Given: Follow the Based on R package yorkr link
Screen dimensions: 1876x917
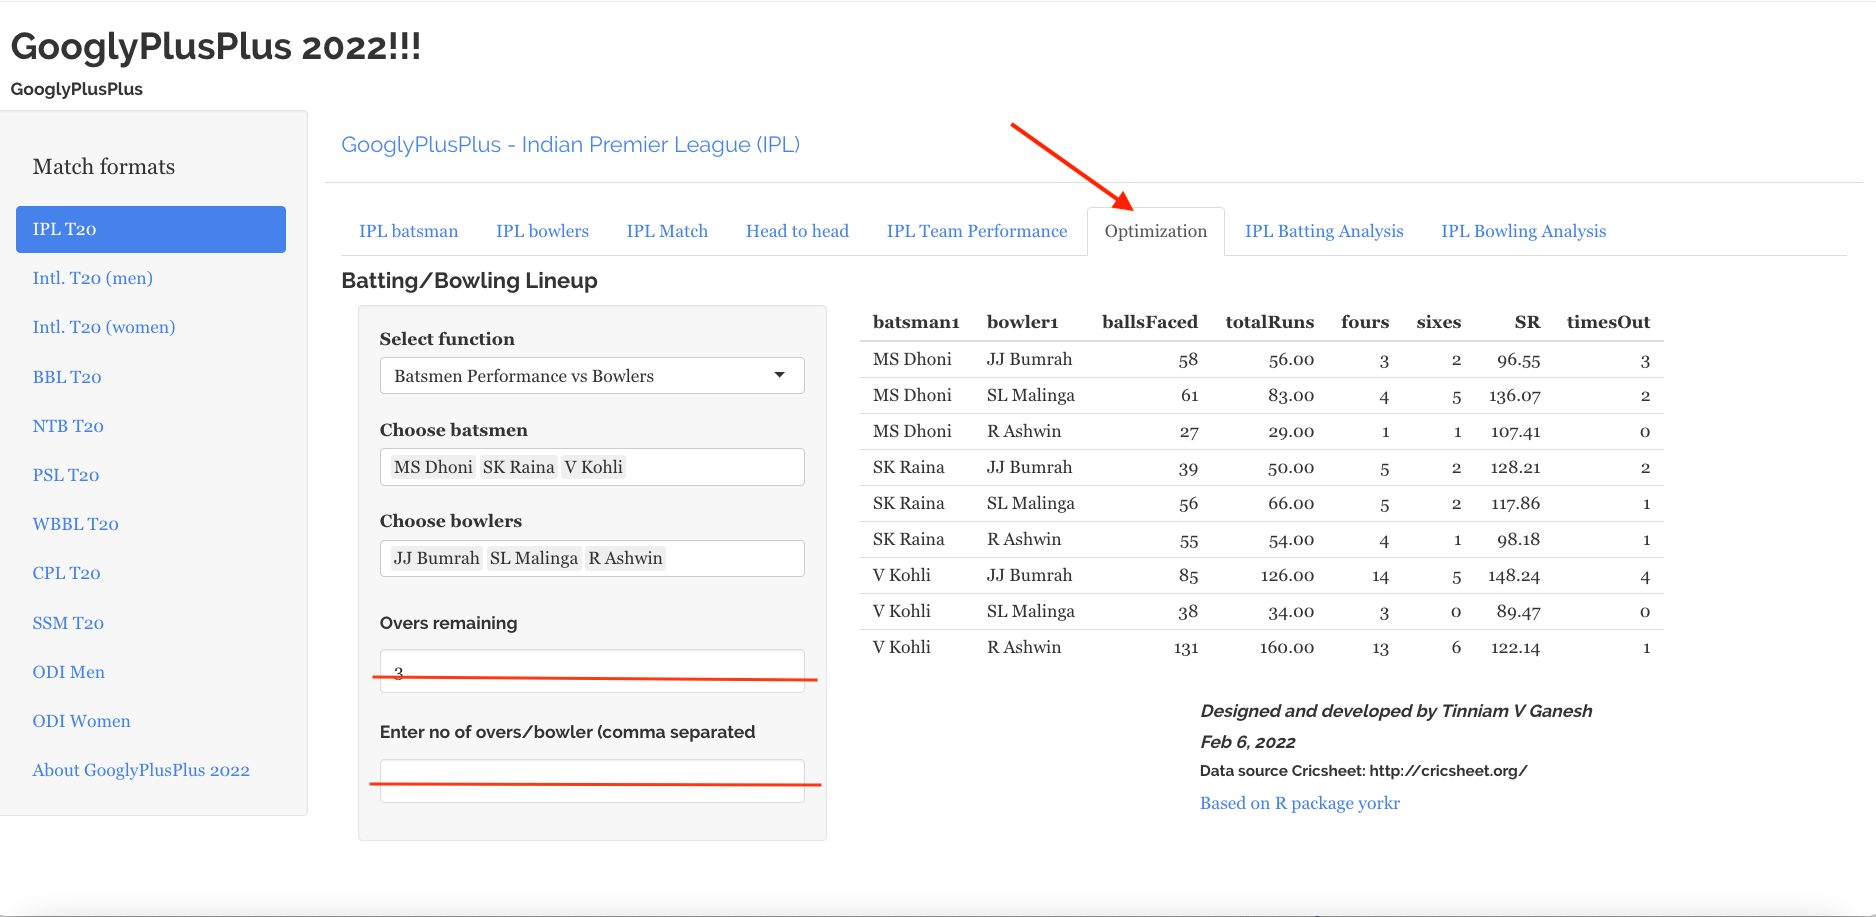Looking at the screenshot, I should point(1299,803).
